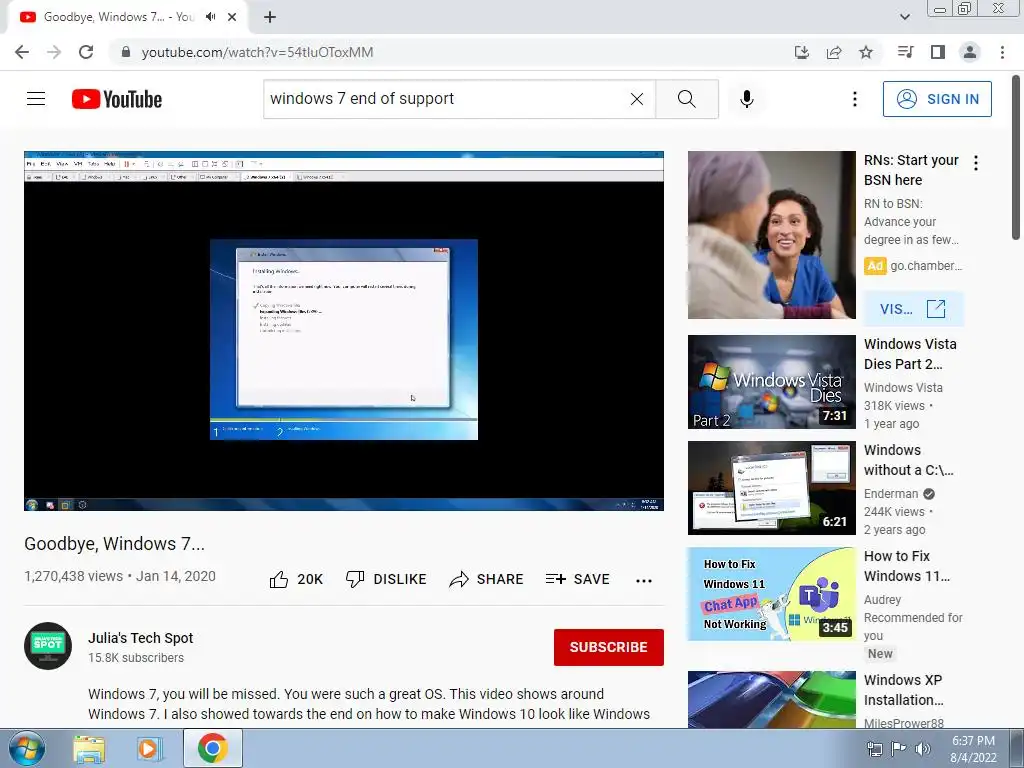Click the video title Goodbye, Windows 7
This screenshot has height=768, width=1024.
(114, 543)
